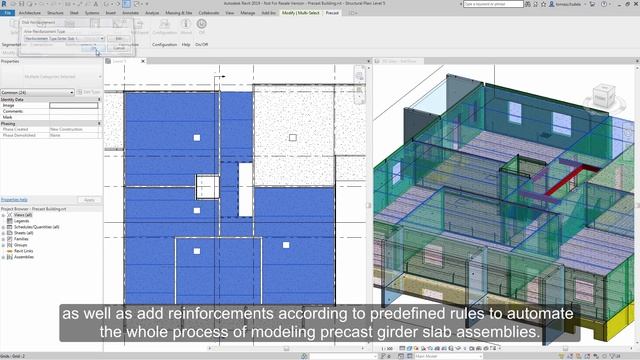Viewport: 640px width, 360px height.
Task: Open the Multiple Categories Selected type selector
Action: click(x=51, y=77)
